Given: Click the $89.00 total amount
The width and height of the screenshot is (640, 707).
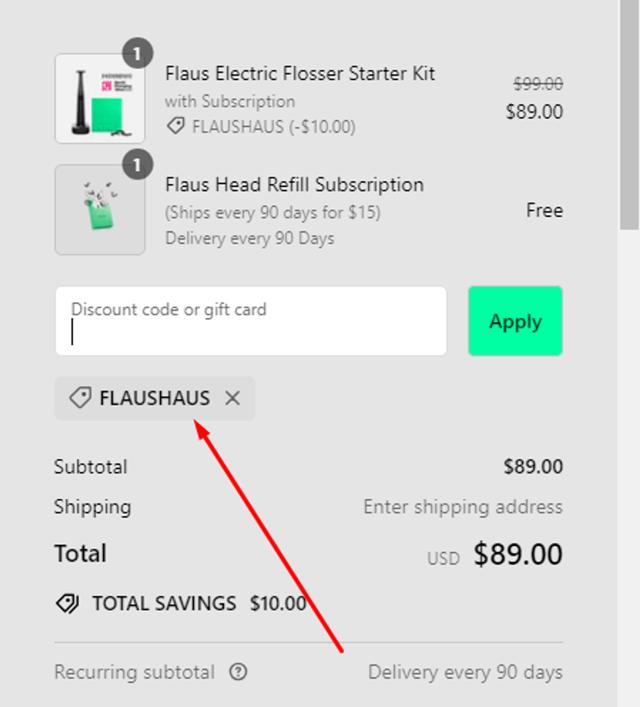Looking at the screenshot, I should pyautogui.click(x=518, y=554).
